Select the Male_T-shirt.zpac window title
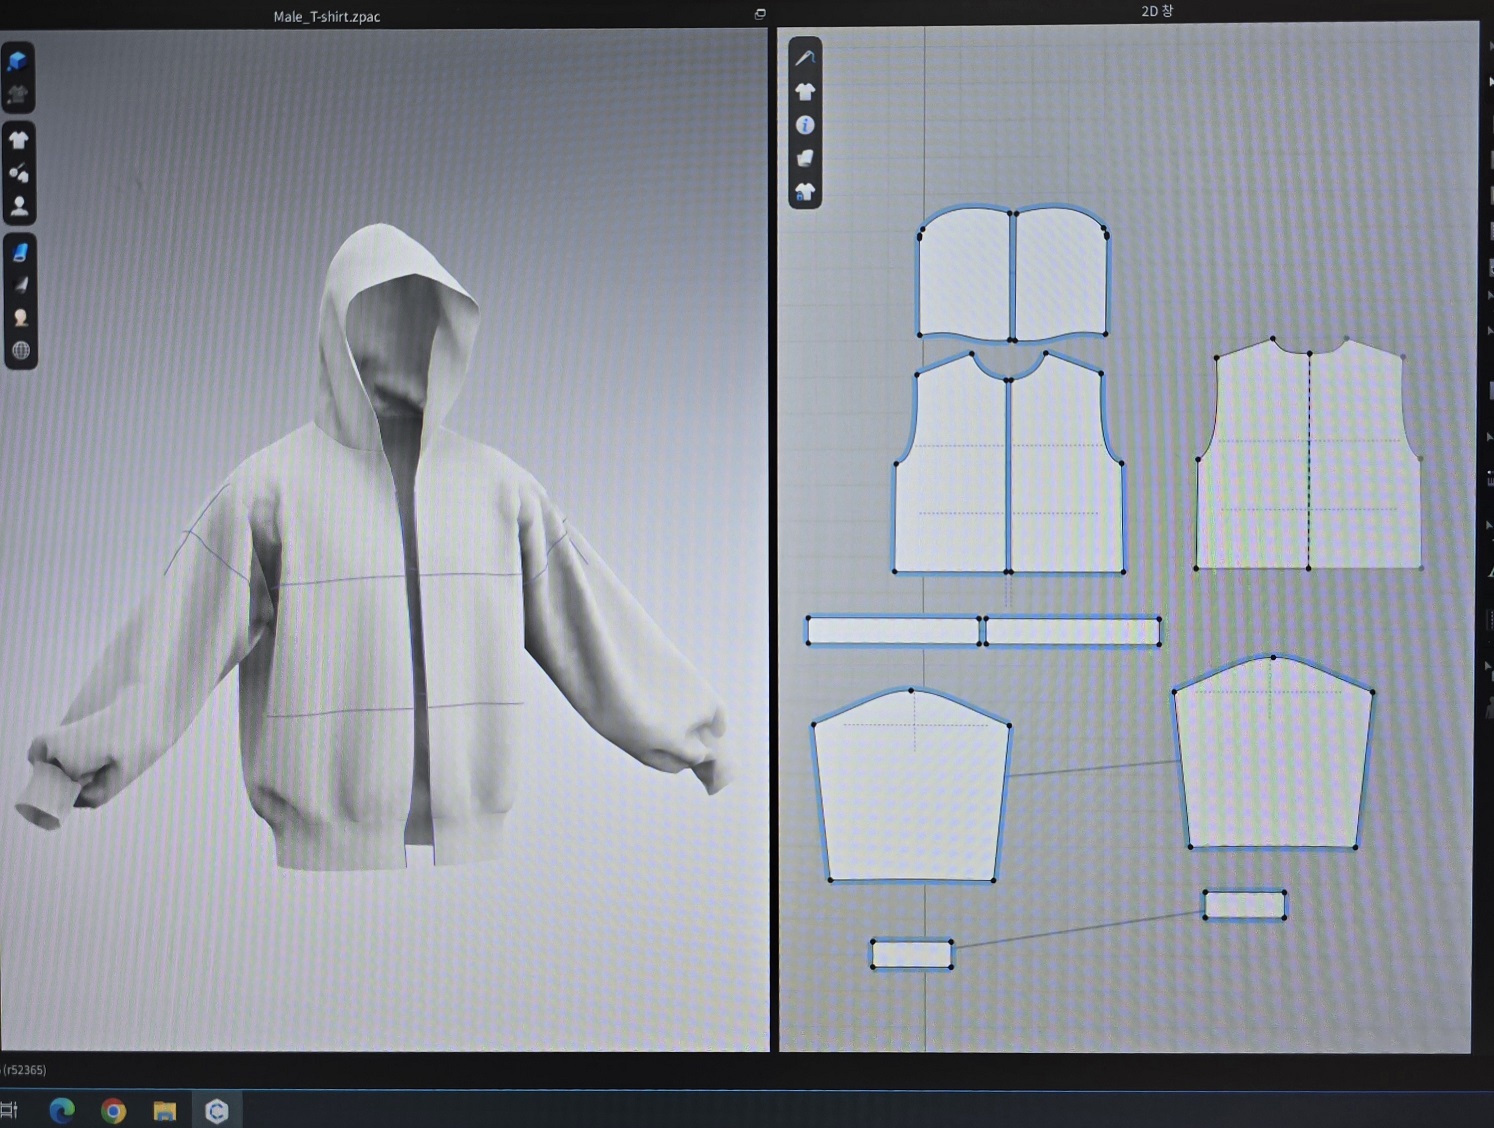Viewport: 1494px width, 1128px height. coord(326,17)
